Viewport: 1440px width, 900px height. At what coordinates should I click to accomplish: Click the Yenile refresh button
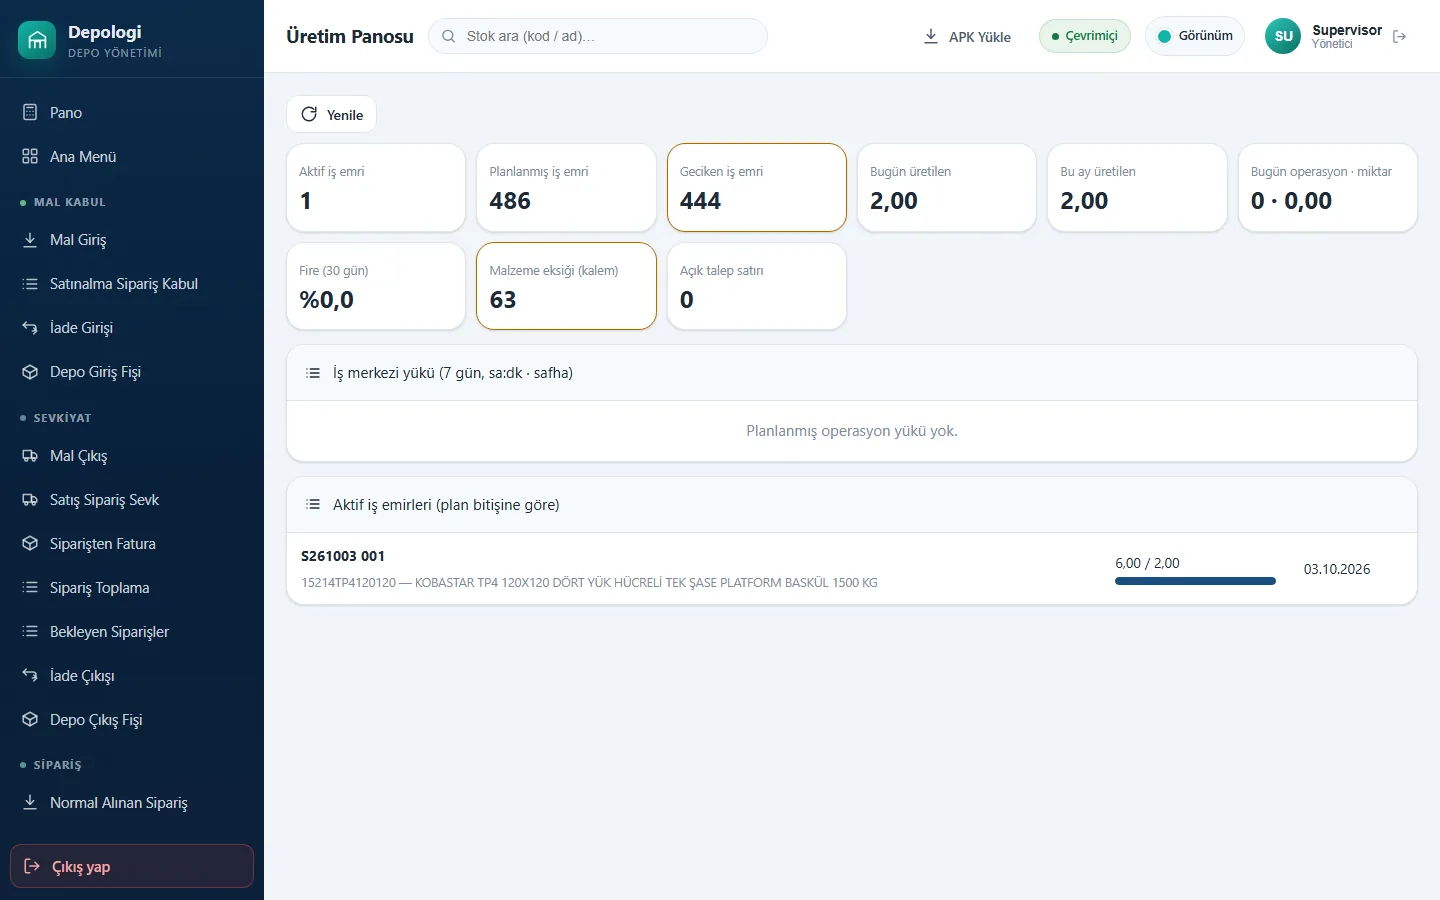[332, 114]
